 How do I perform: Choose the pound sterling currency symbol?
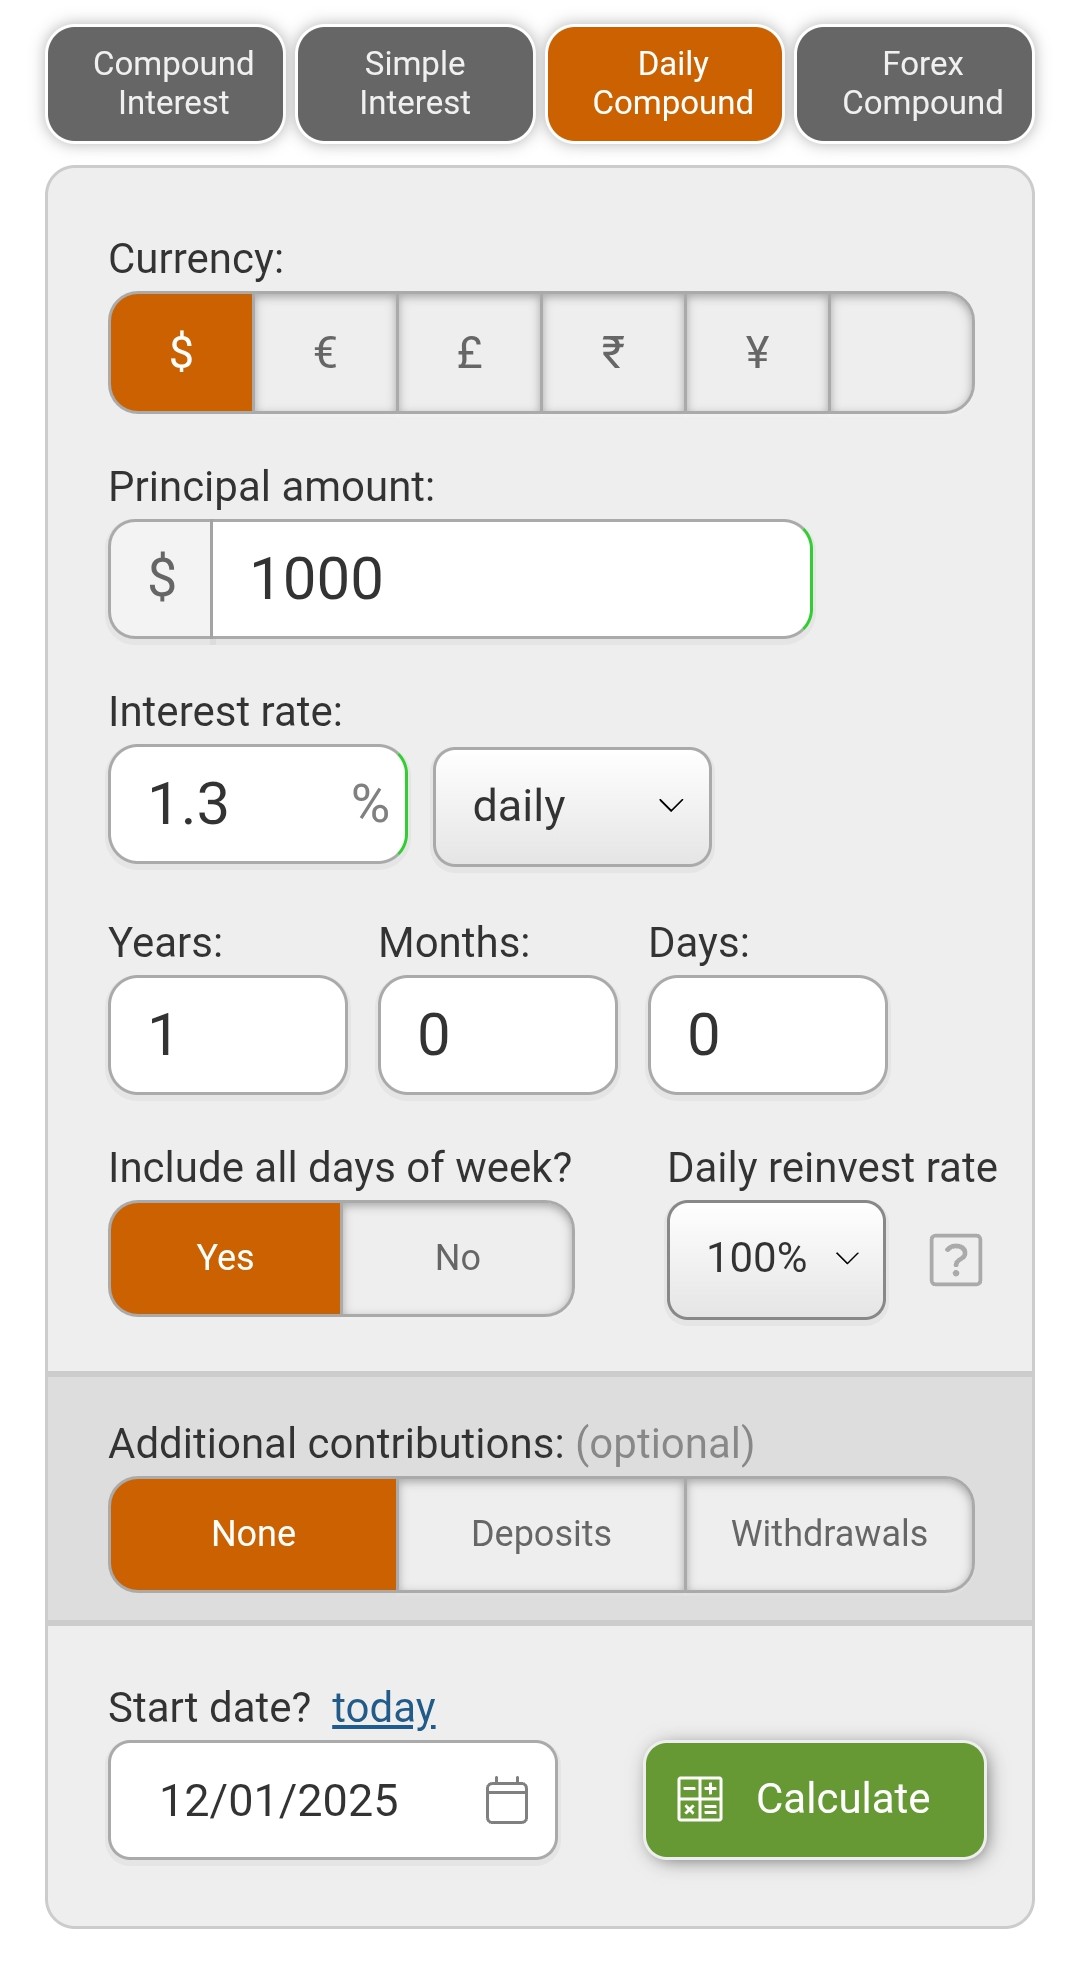(469, 352)
